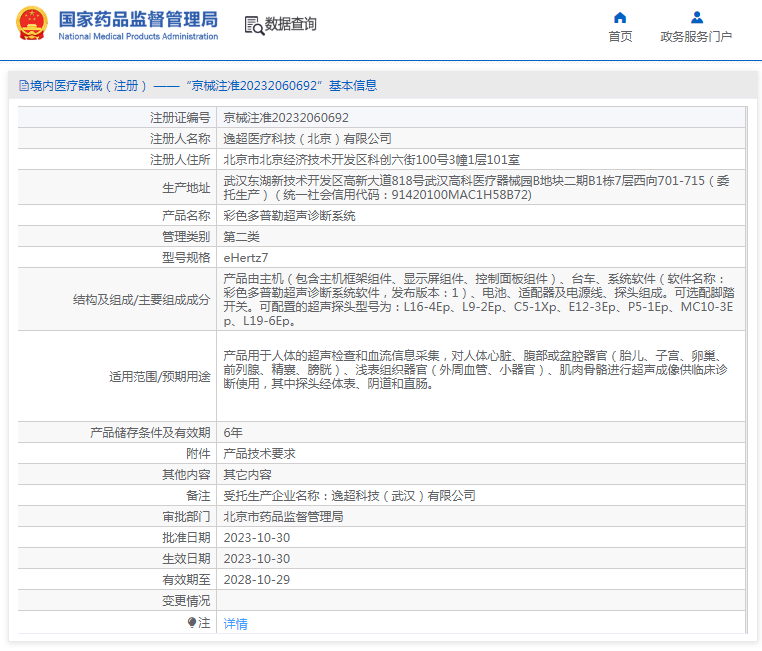The height and width of the screenshot is (651, 762).
Task: Click the 注册人名称 row label
Action: point(180,139)
